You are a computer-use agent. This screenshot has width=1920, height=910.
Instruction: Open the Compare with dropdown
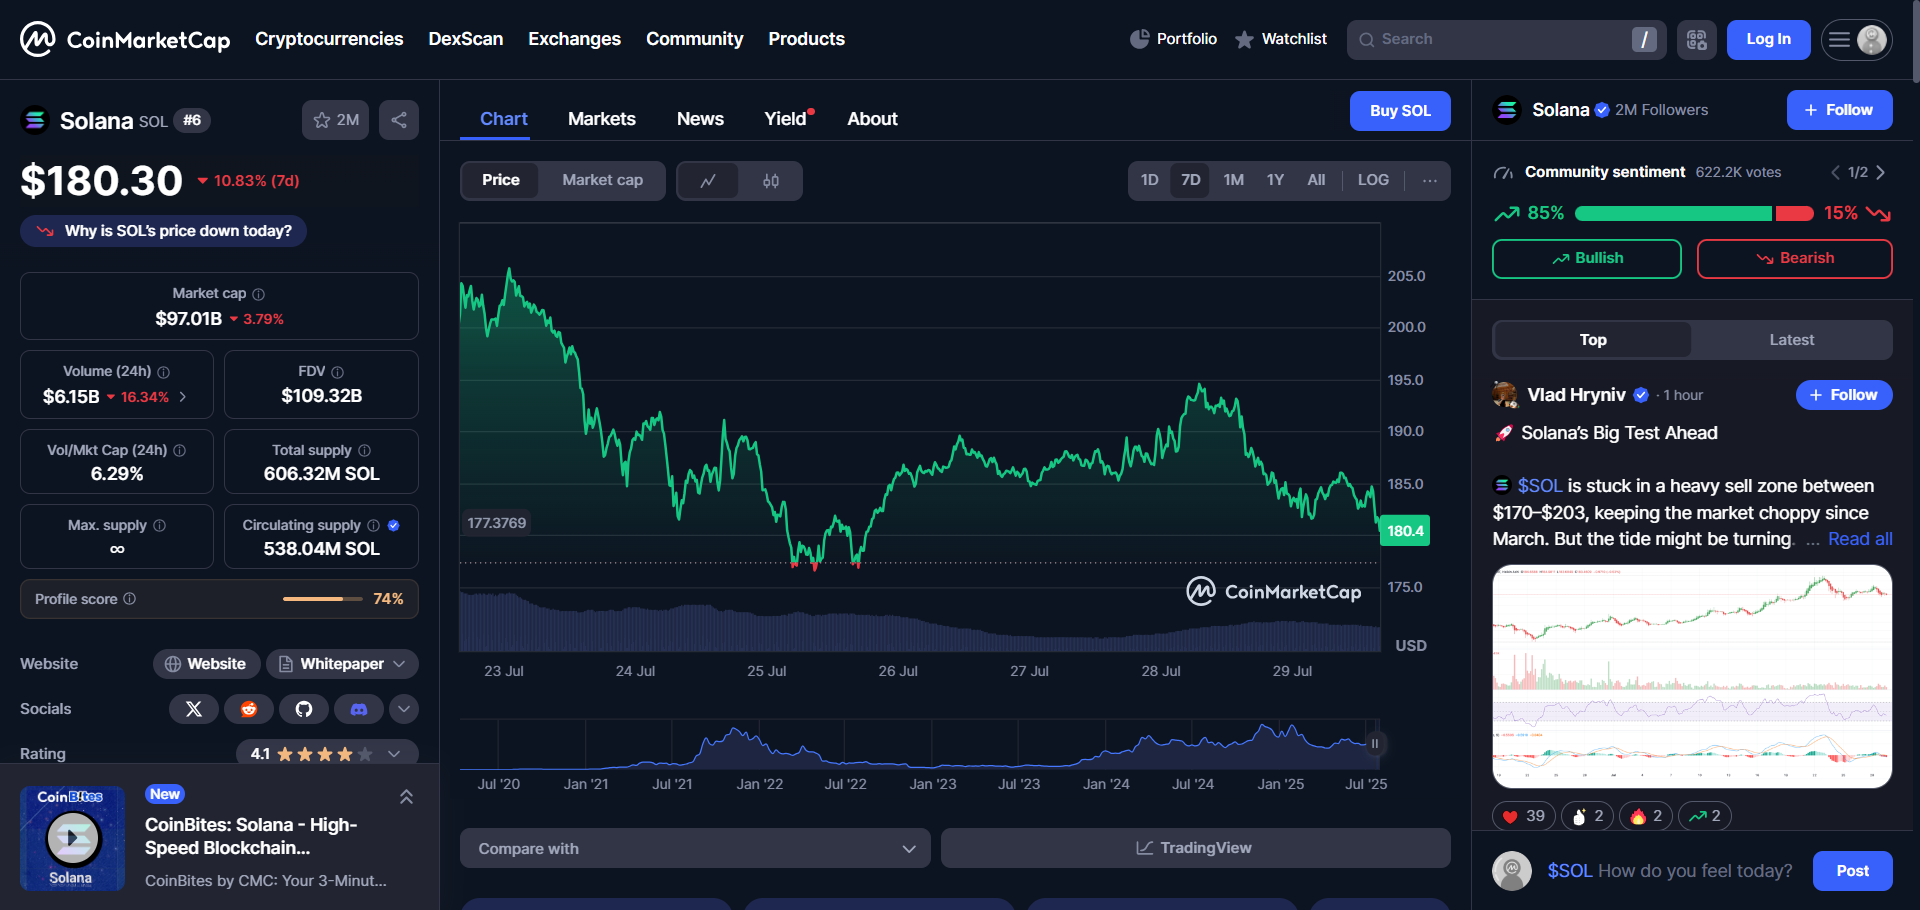pos(695,848)
